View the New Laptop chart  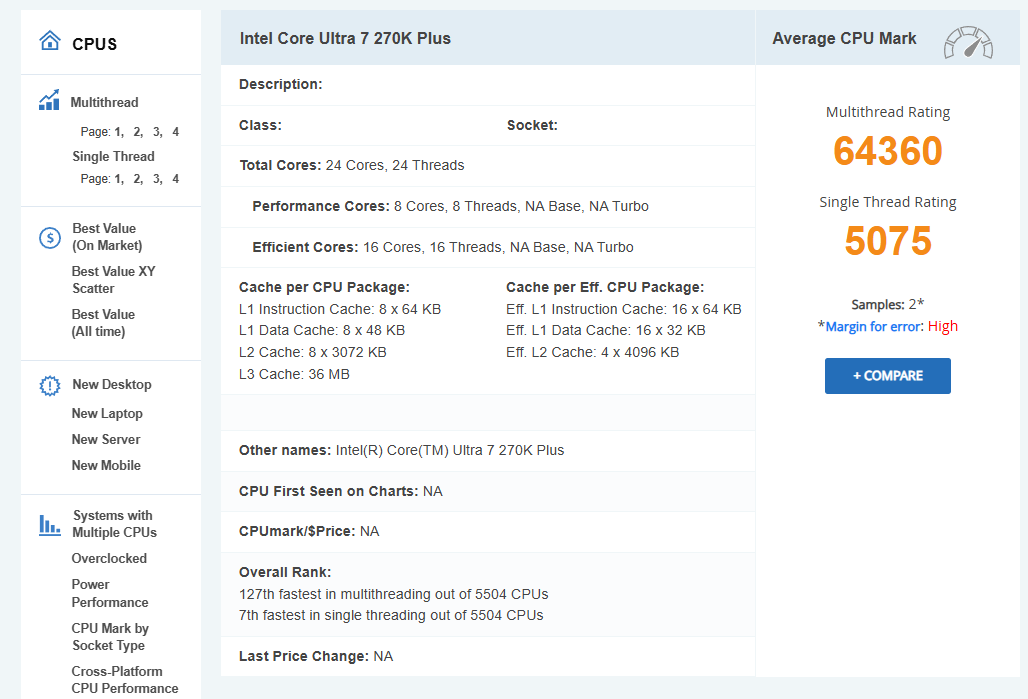(x=107, y=413)
